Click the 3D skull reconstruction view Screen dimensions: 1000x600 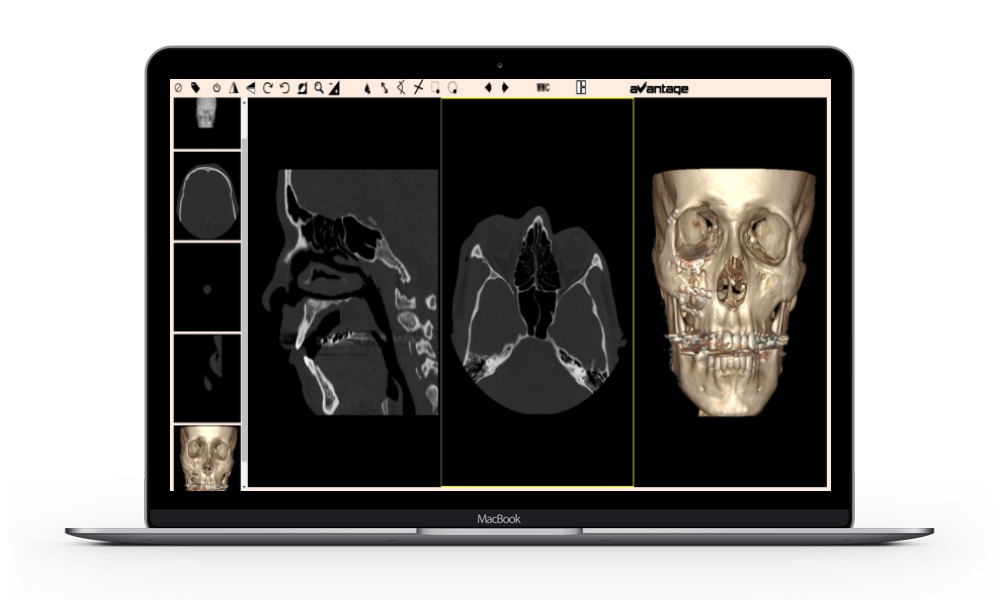pyautogui.click(x=730, y=292)
